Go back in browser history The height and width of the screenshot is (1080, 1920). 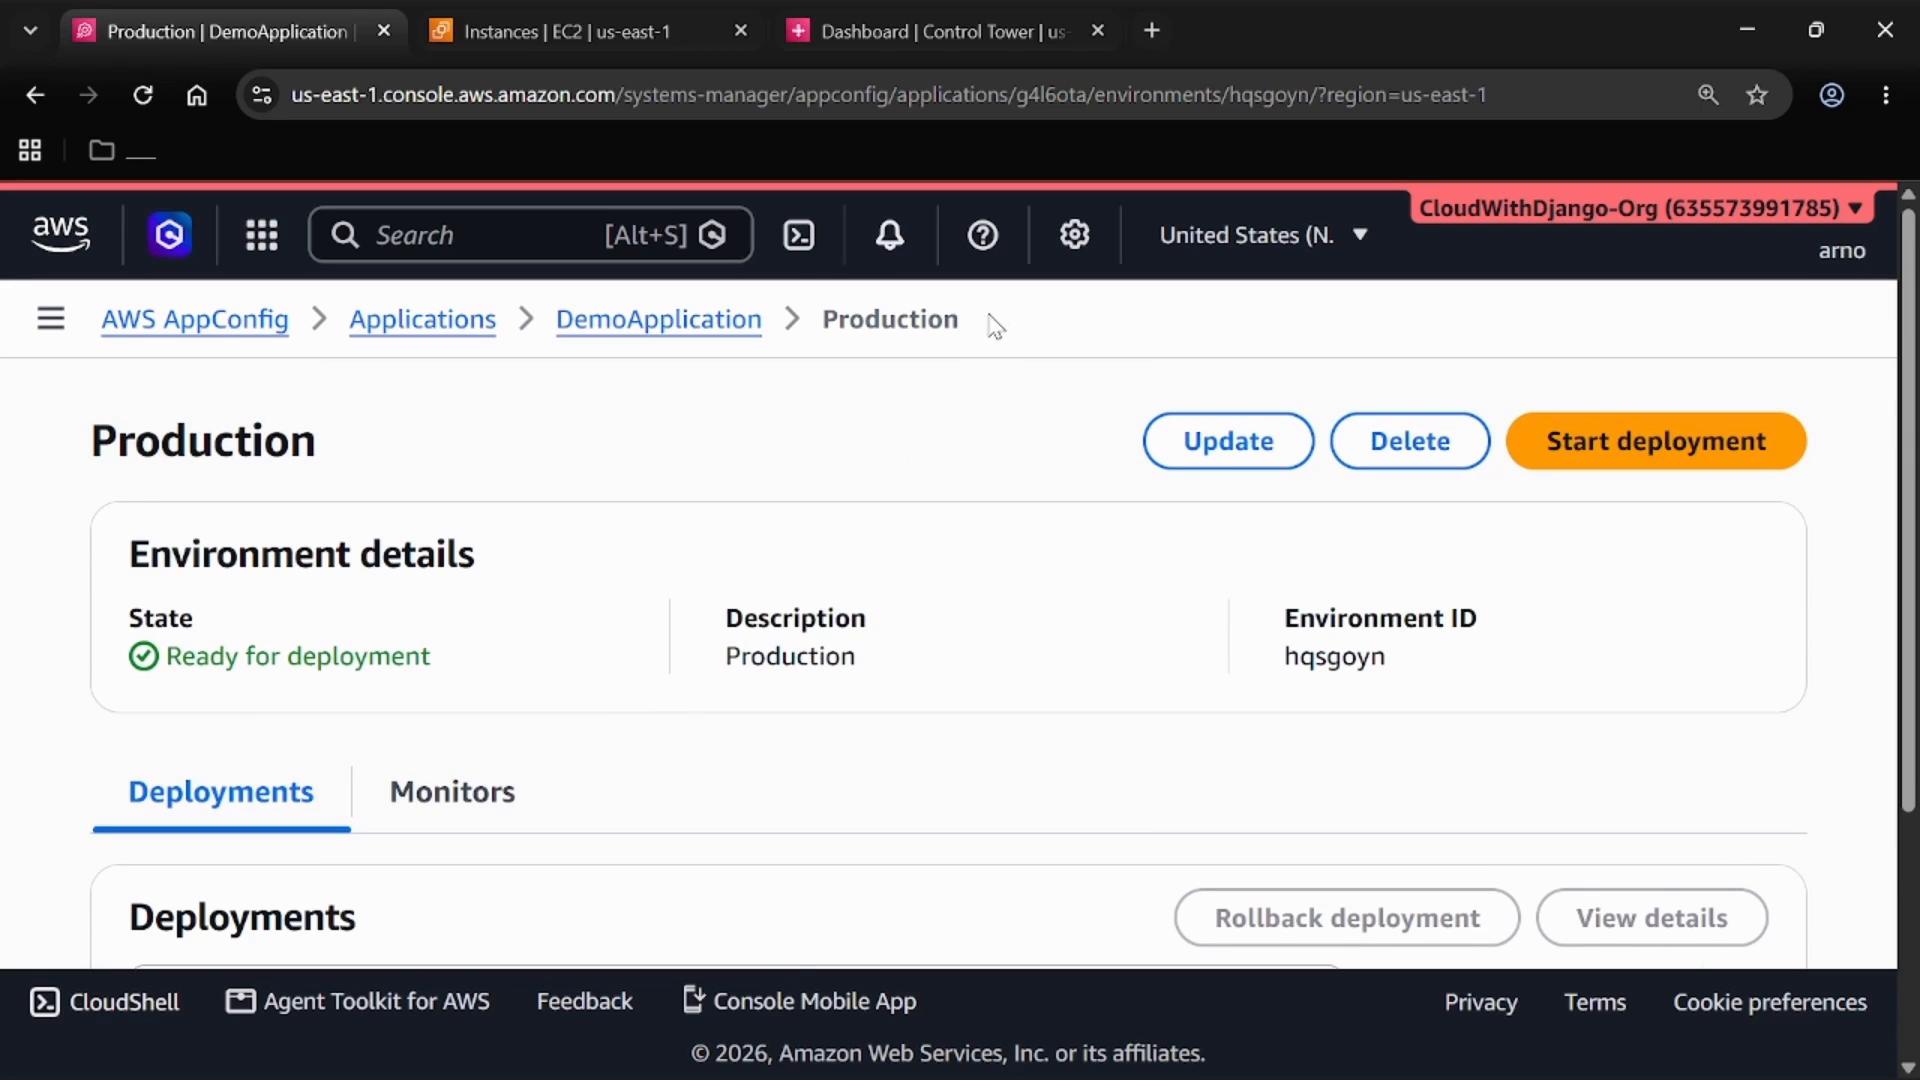(35, 95)
